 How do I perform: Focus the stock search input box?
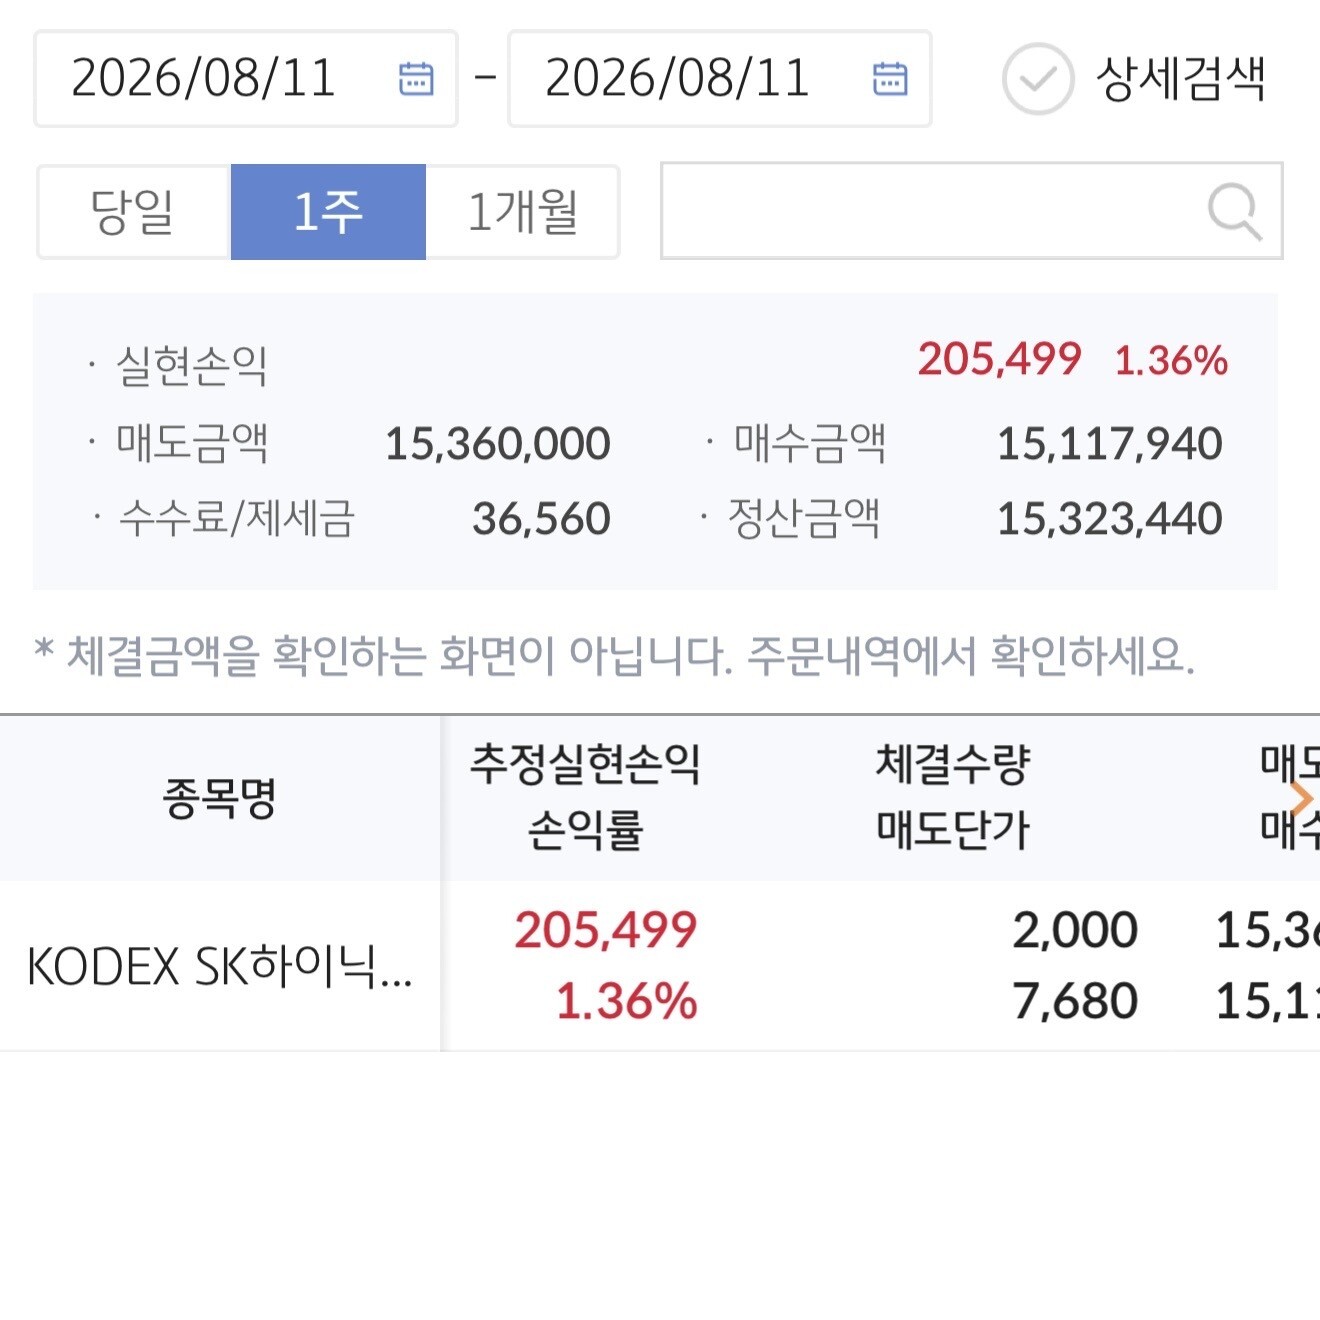click(x=971, y=211)
